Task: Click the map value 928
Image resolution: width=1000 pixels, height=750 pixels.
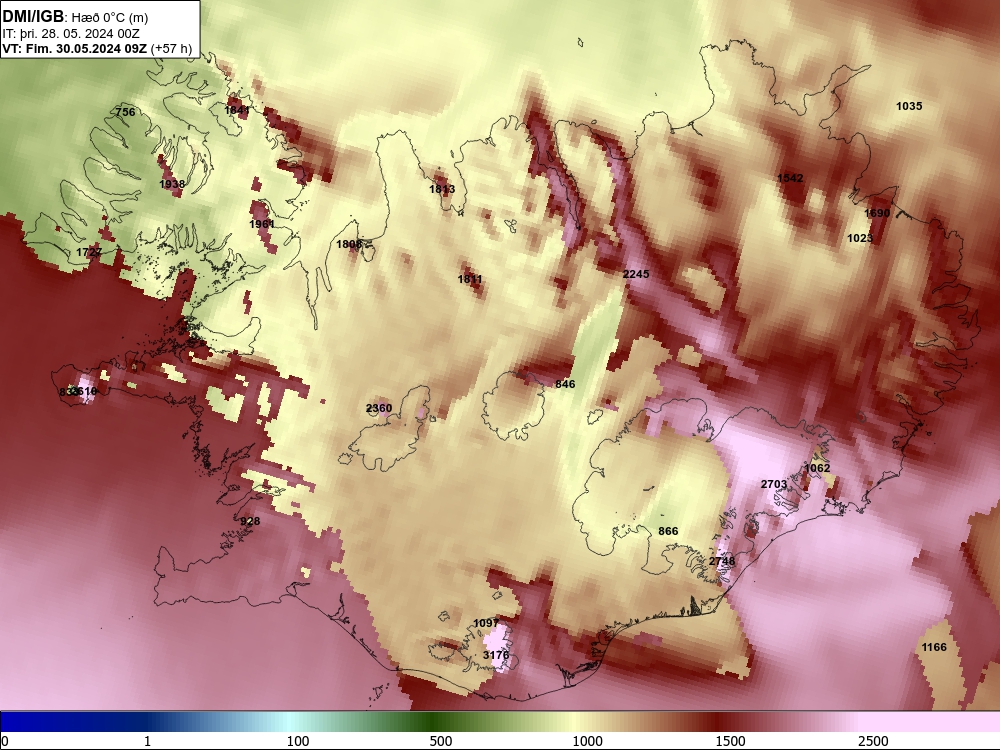Action: [x=250, y=521]
